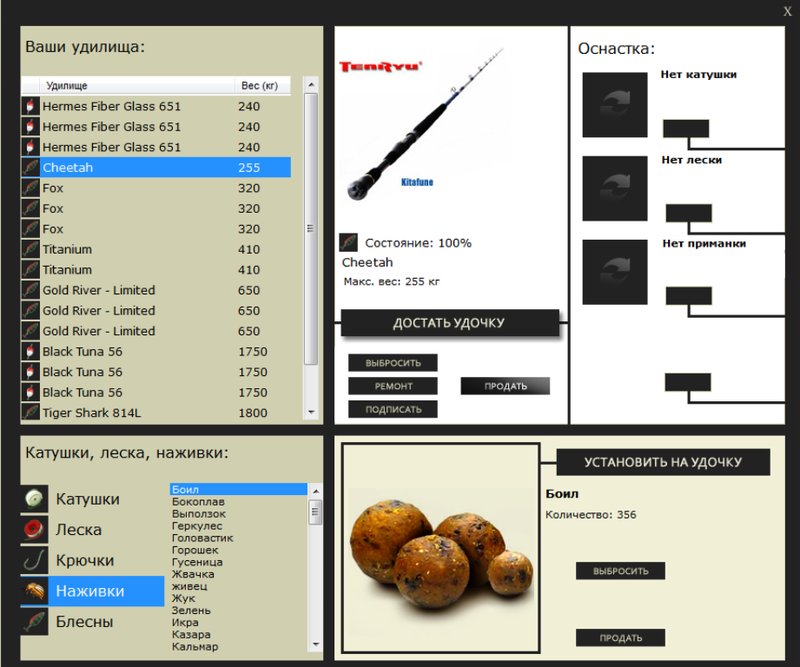
Task: Click ВЫБРОСИТЬ in the Боил bait panel
Action: tap(620, 571)
